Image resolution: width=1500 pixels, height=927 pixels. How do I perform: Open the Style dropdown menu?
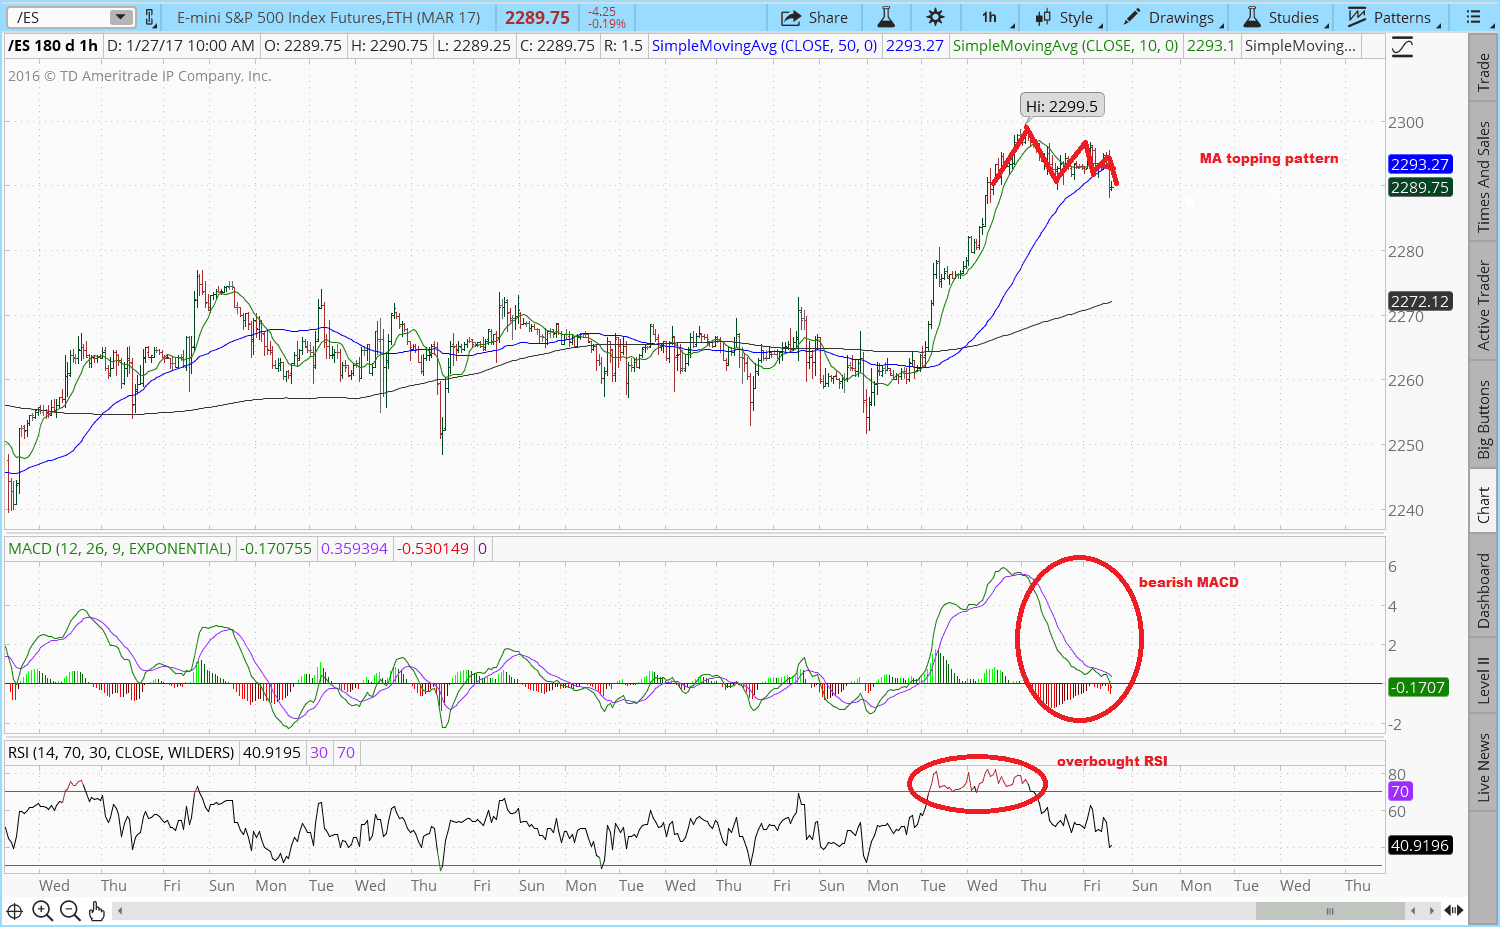coord(1068,17)
